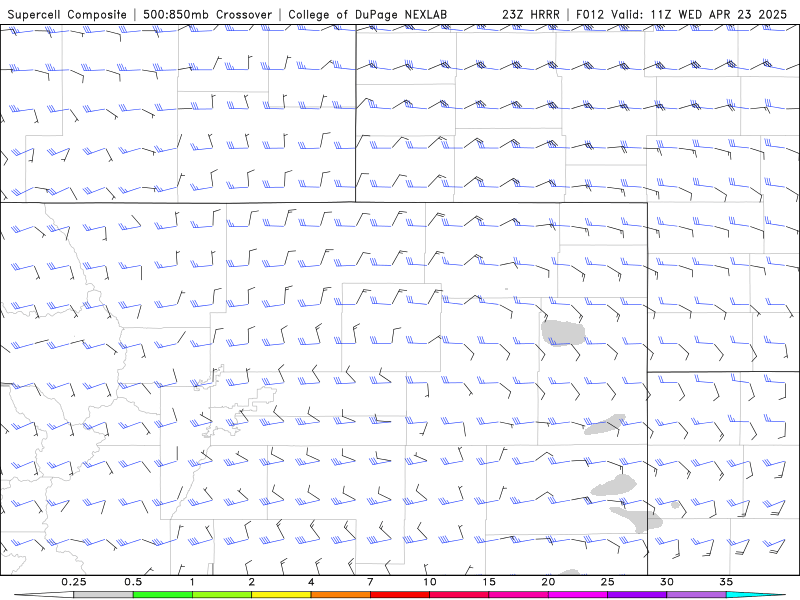Pick the yellow swatch between 2 and 4
The height and width of the screenshot is (600, 800).
tap(281, 595)
